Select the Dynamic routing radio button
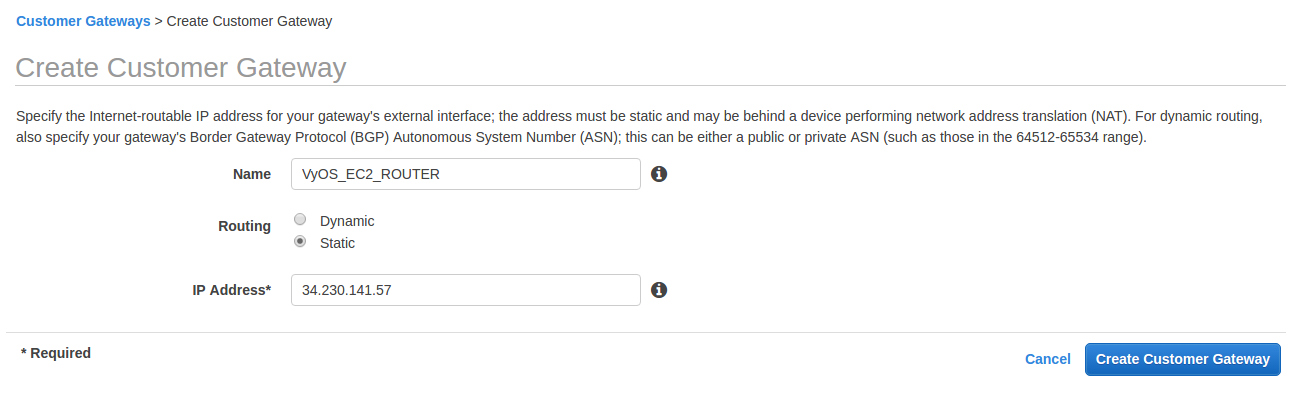This screenshot has height=393, width=1294. click(x=300, y=220)
